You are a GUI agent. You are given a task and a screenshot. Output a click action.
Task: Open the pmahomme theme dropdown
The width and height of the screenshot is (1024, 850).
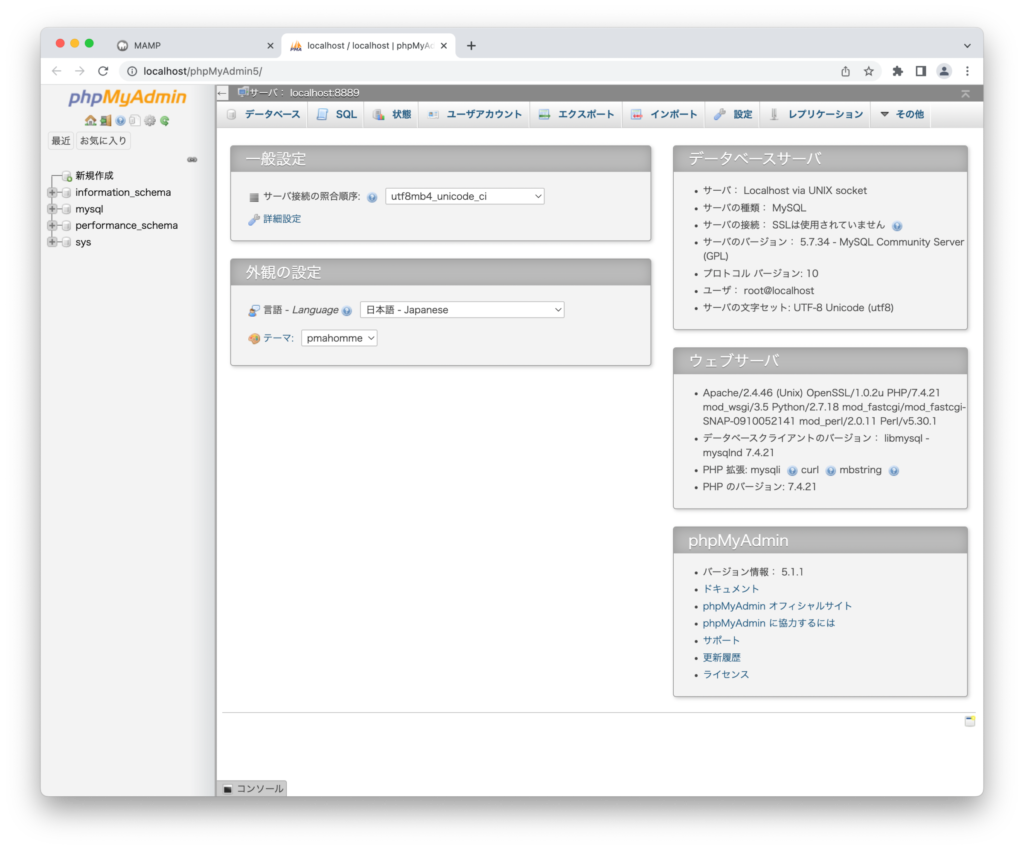339,338
